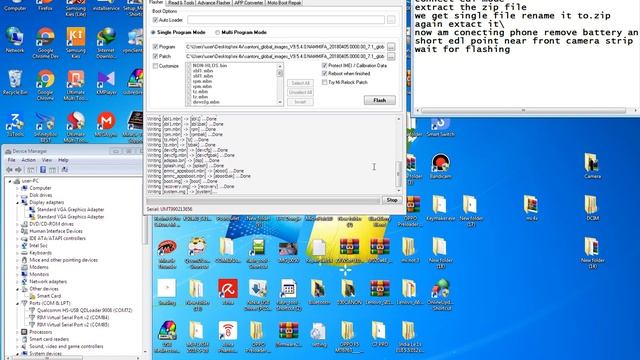
Task: Open the mi note 3 folder
Action: [409, 250]
